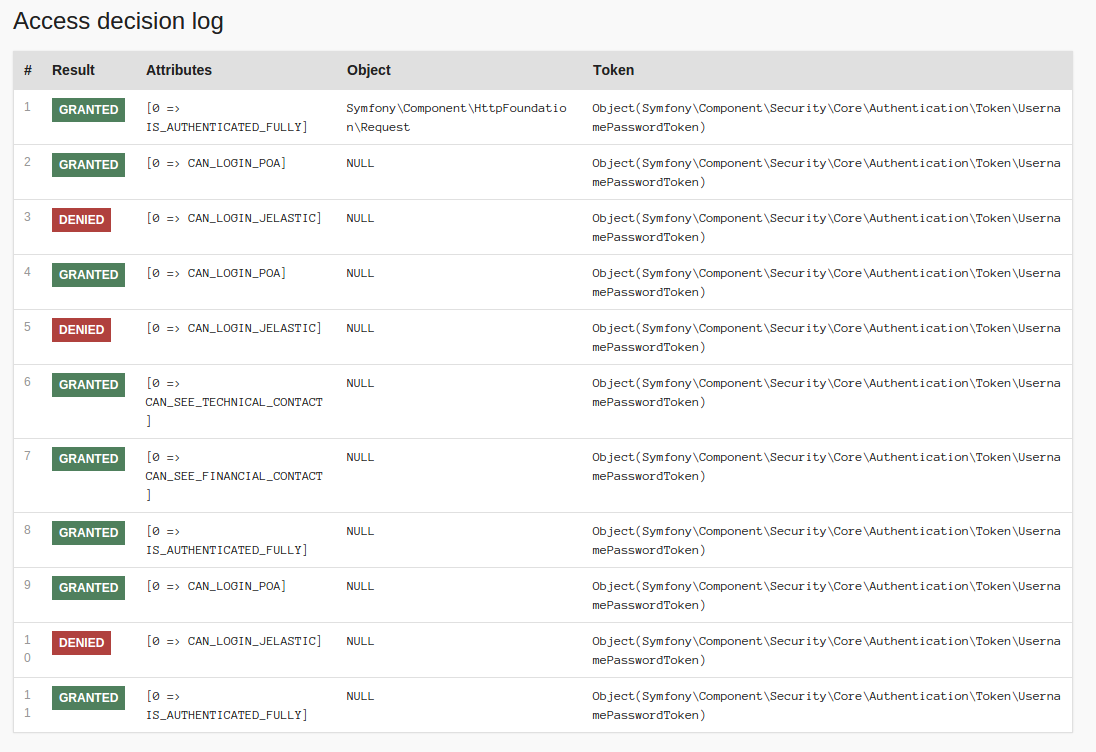Click row number 7 in the # column

pos(27,456)
